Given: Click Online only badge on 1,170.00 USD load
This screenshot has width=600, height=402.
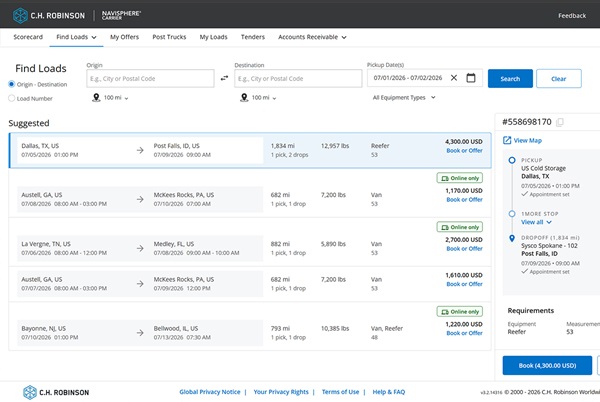Looking at the screenshot, I should [x=460, y=178].
